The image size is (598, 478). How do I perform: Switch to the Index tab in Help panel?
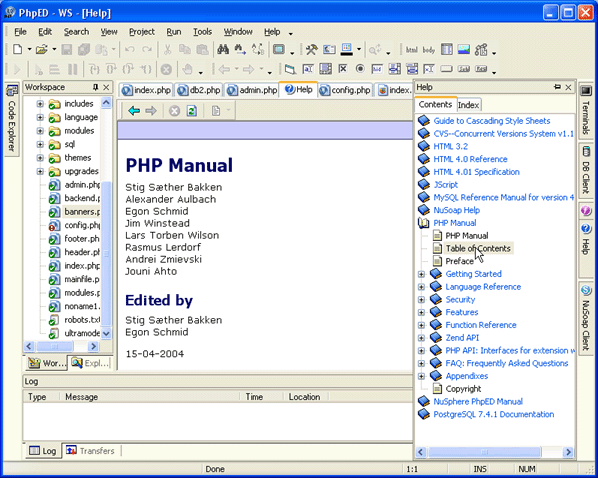pyautogui.click(x=468, y=105)
